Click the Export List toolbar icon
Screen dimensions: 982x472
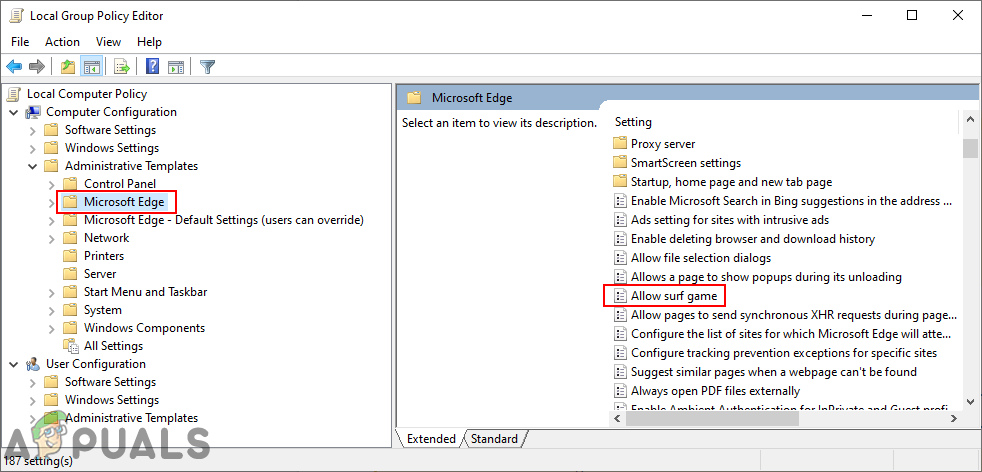click(x=122, y=67)
